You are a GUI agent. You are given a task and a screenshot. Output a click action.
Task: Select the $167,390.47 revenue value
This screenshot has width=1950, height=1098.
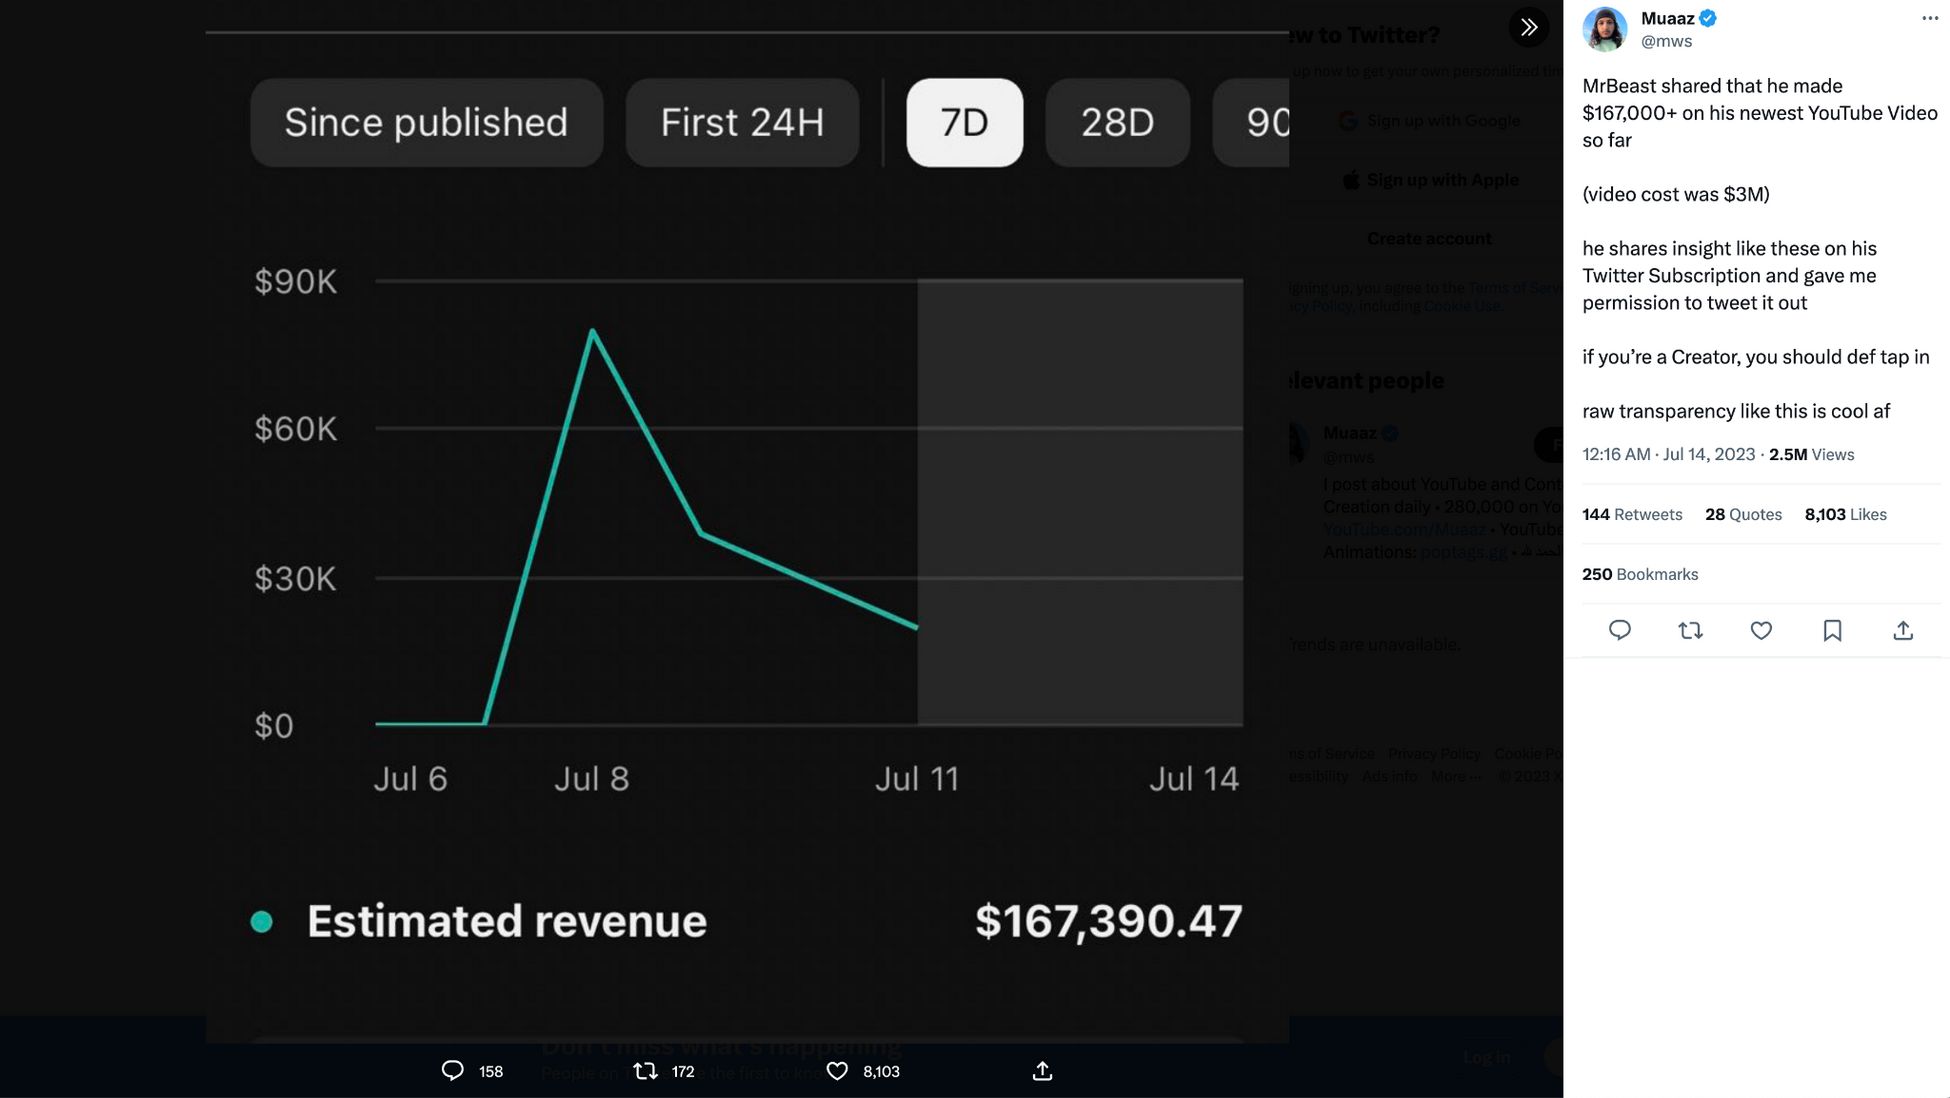1109,921
